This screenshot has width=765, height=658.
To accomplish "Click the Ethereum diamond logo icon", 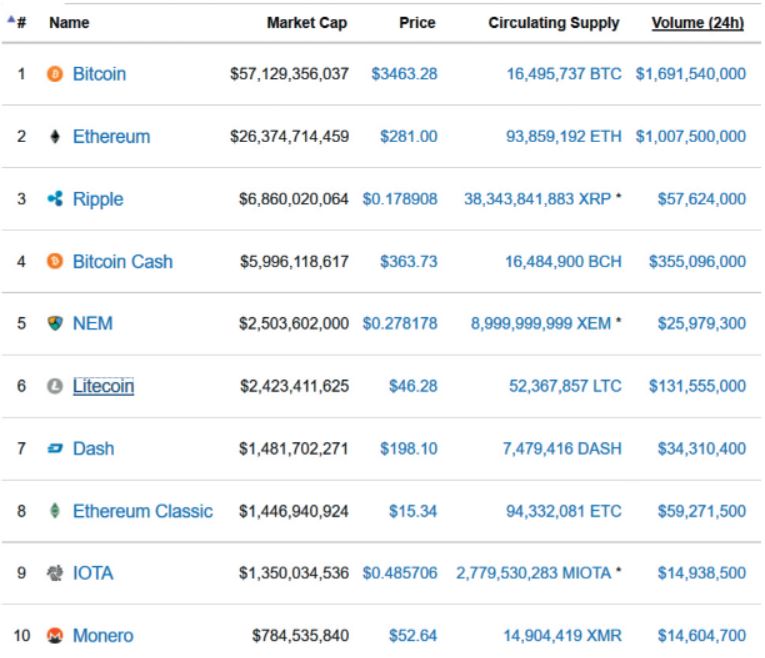I will tap(55, 137).
